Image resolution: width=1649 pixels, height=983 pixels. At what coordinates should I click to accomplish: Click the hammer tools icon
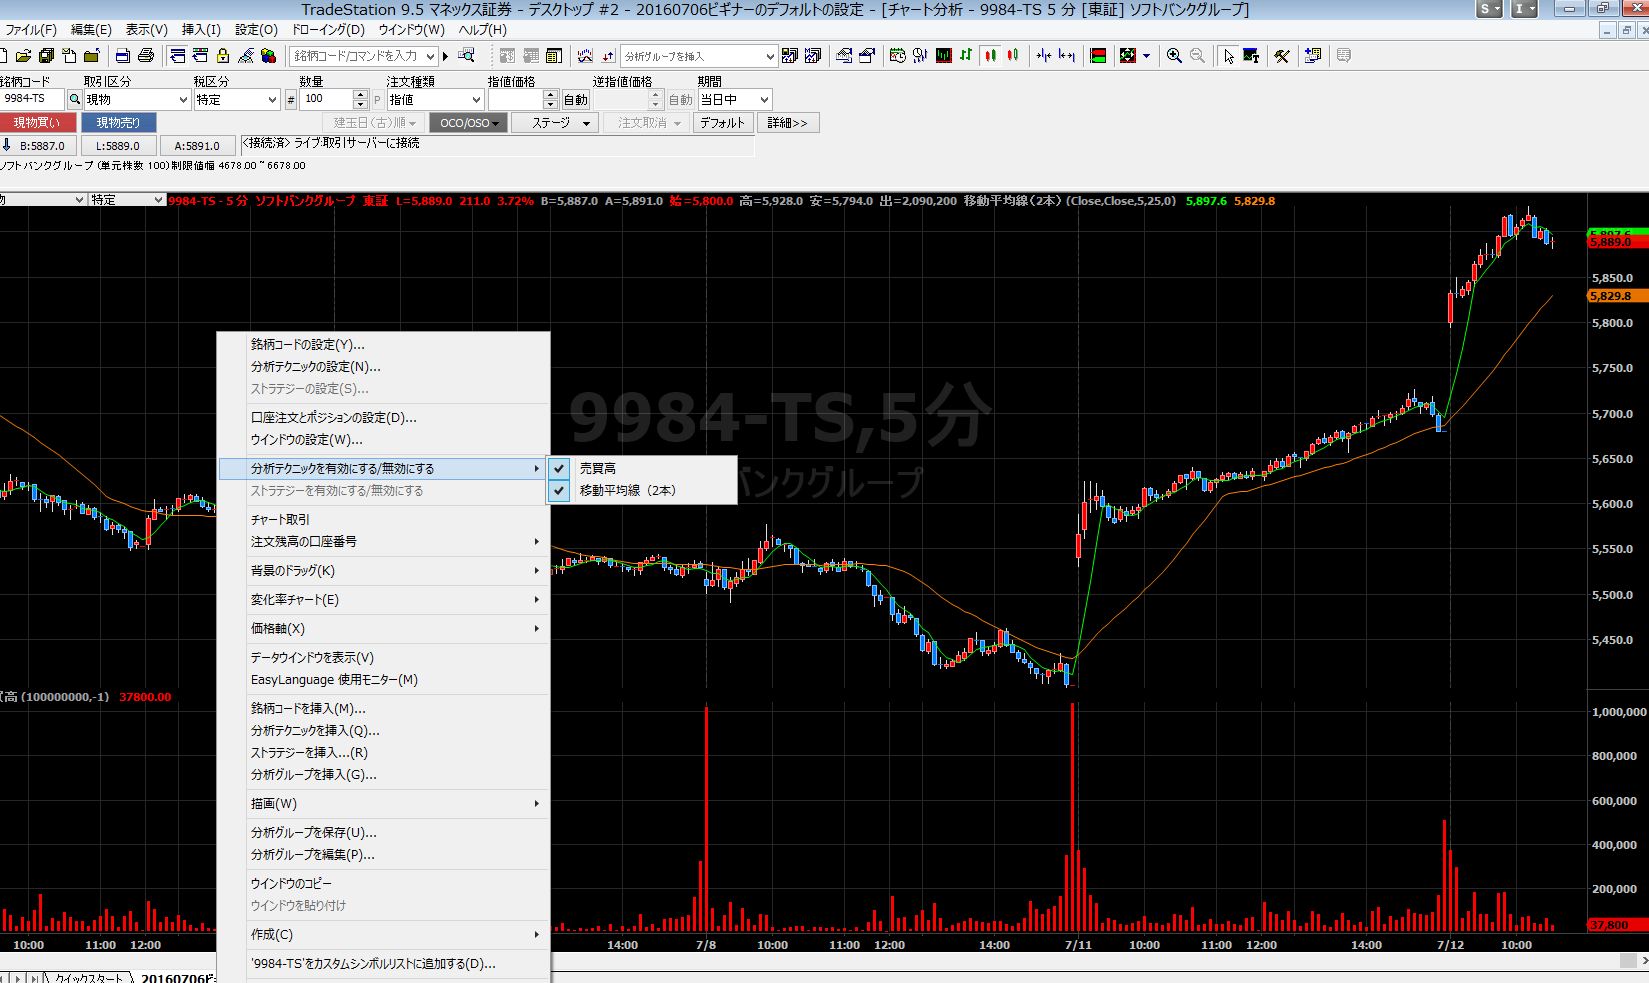(x=1282, y=55)
